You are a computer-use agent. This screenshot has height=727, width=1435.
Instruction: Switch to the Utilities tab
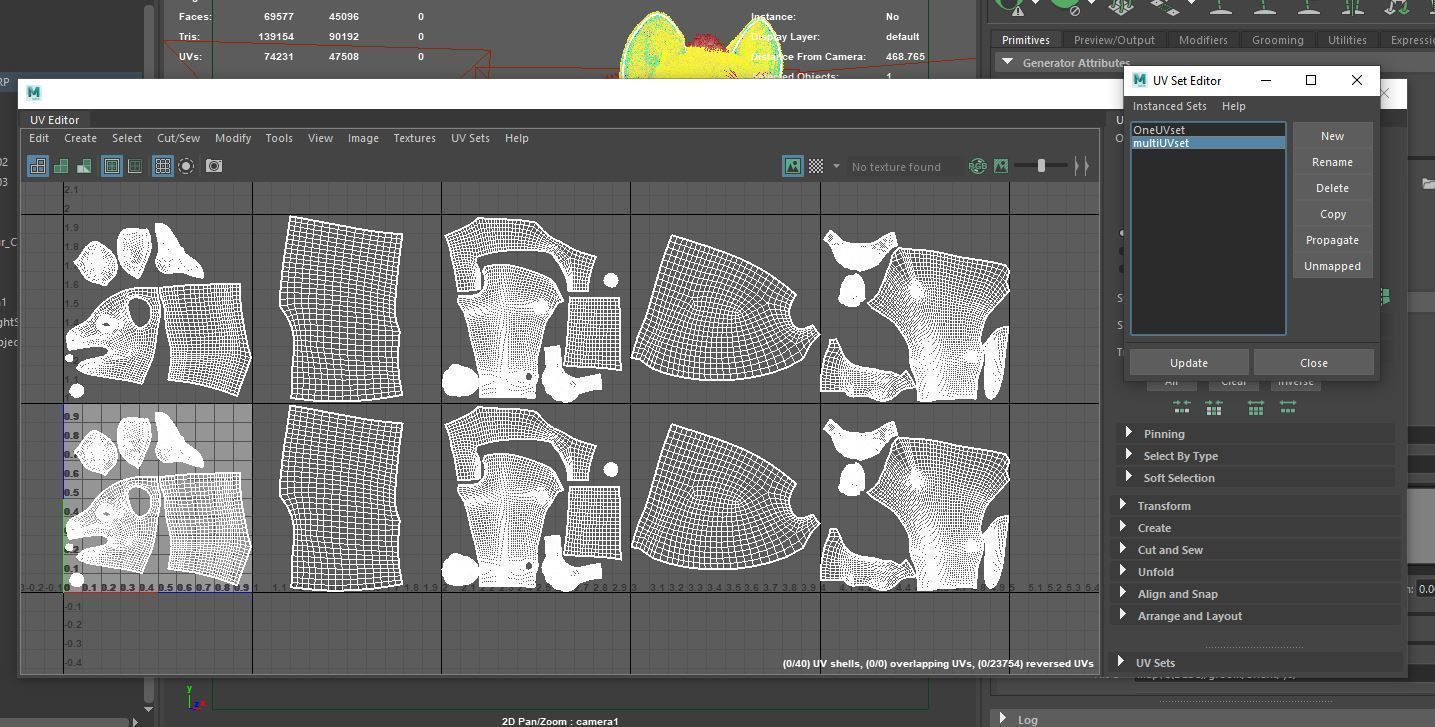(1347, 40)
